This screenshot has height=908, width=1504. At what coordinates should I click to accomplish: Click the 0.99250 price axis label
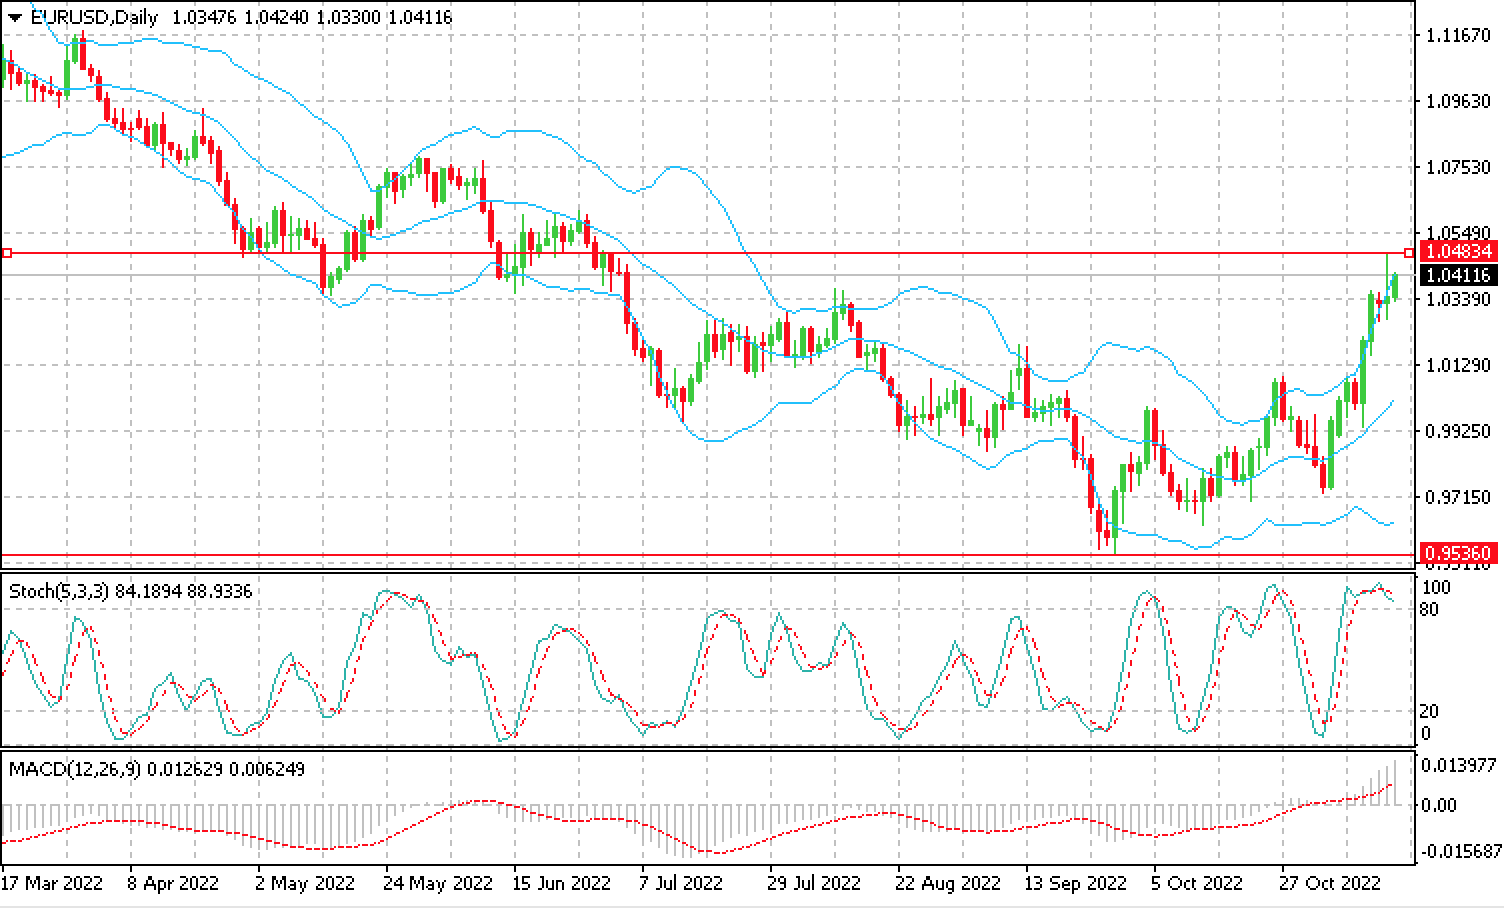click(1459, 431)
